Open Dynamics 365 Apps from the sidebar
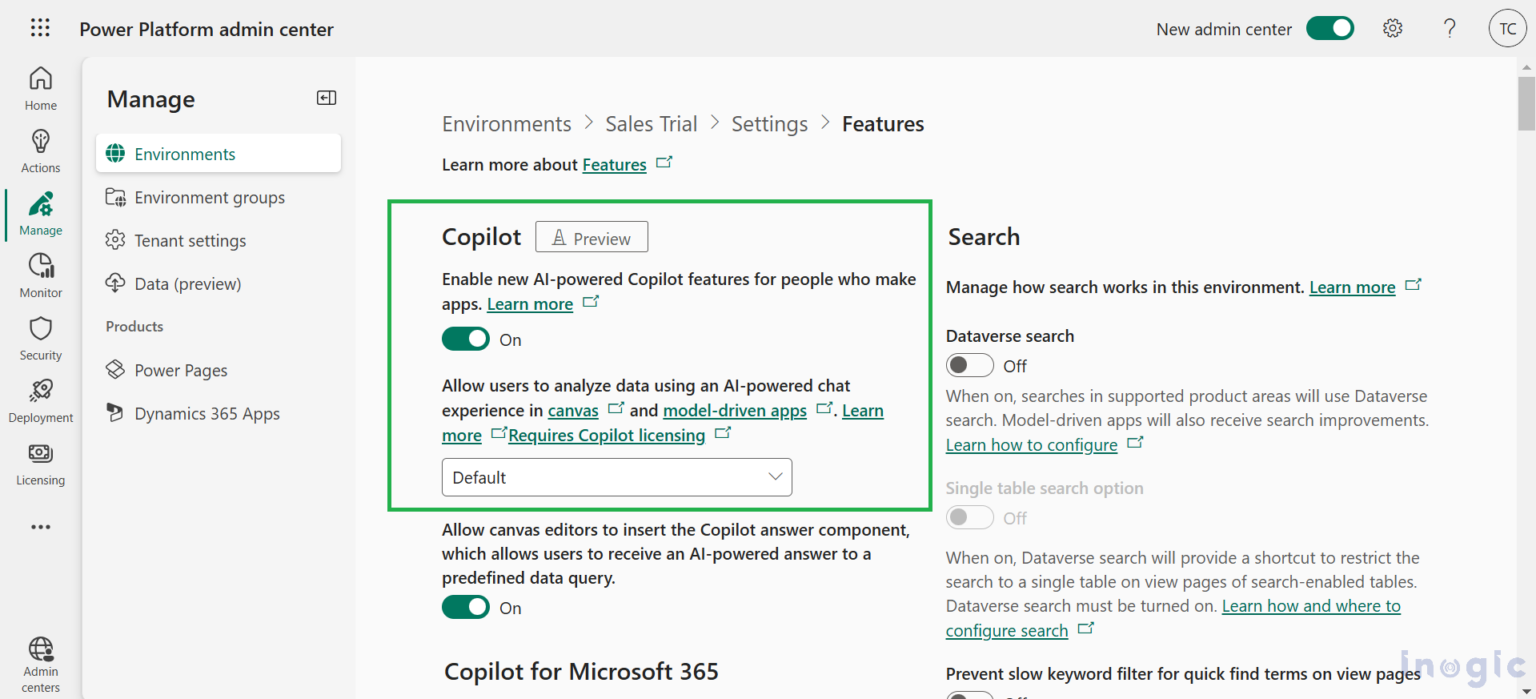 [x=205, y=413]
